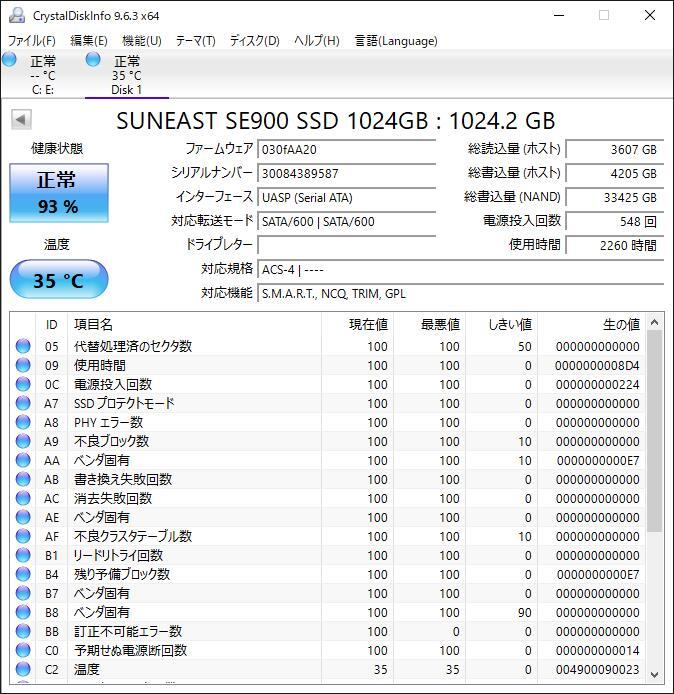Click status icon for A7 SSD プロテクトモード
The width and height of the screenshot is (674, 694).
click(23, 403)
